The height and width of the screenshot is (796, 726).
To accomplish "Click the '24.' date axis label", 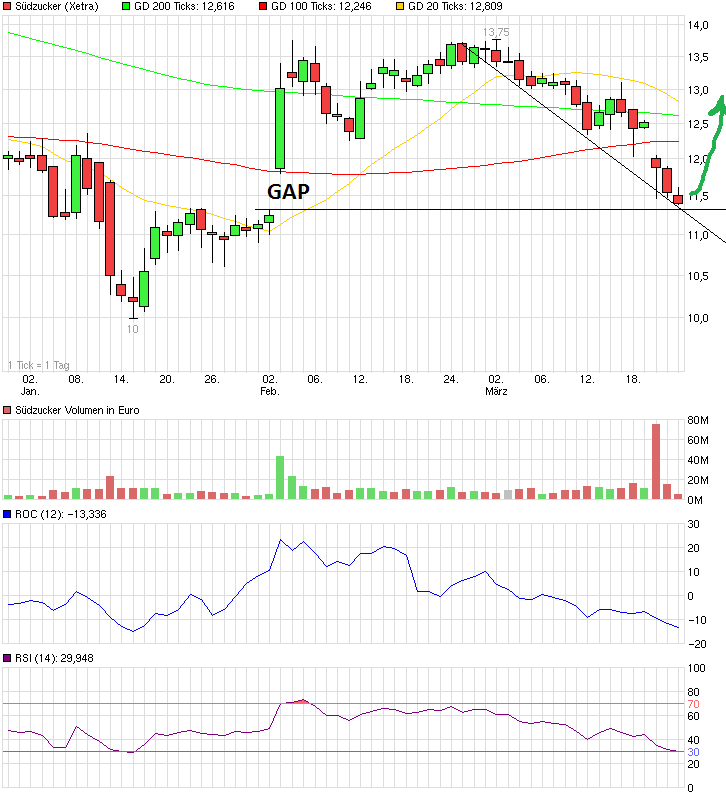I will click(451, 379).
